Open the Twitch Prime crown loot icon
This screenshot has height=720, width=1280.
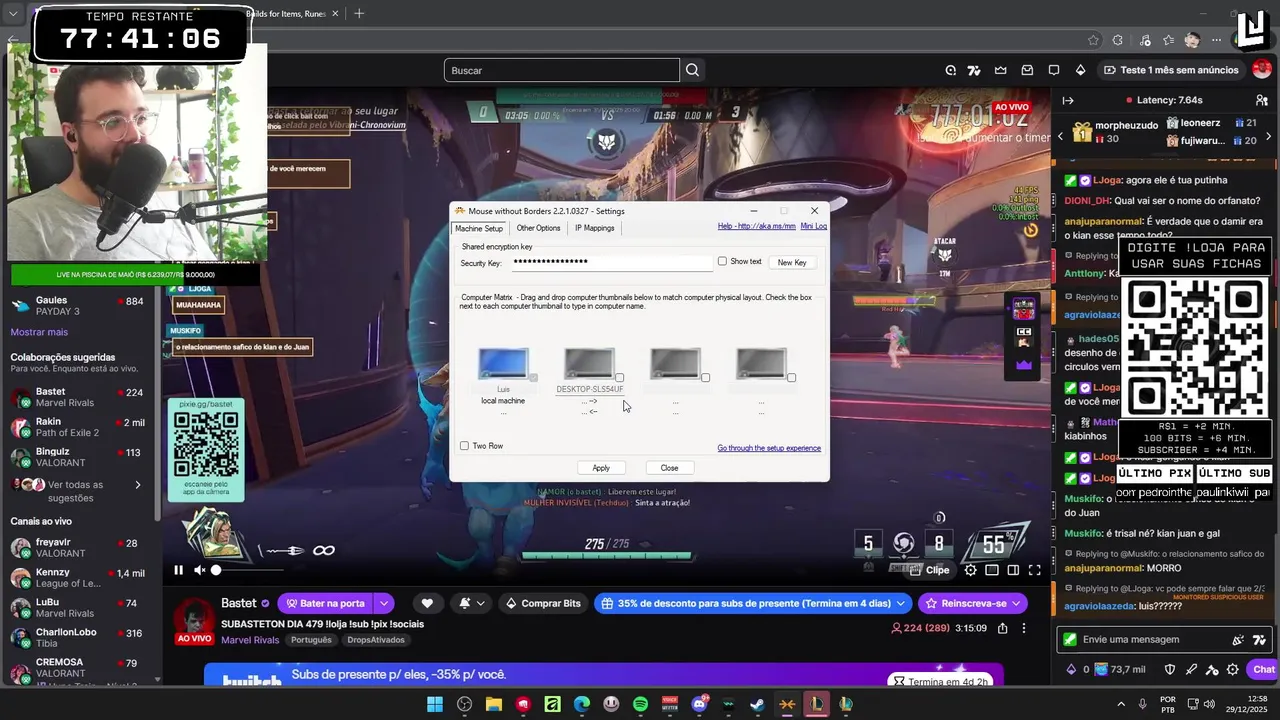coord(1001,70)
